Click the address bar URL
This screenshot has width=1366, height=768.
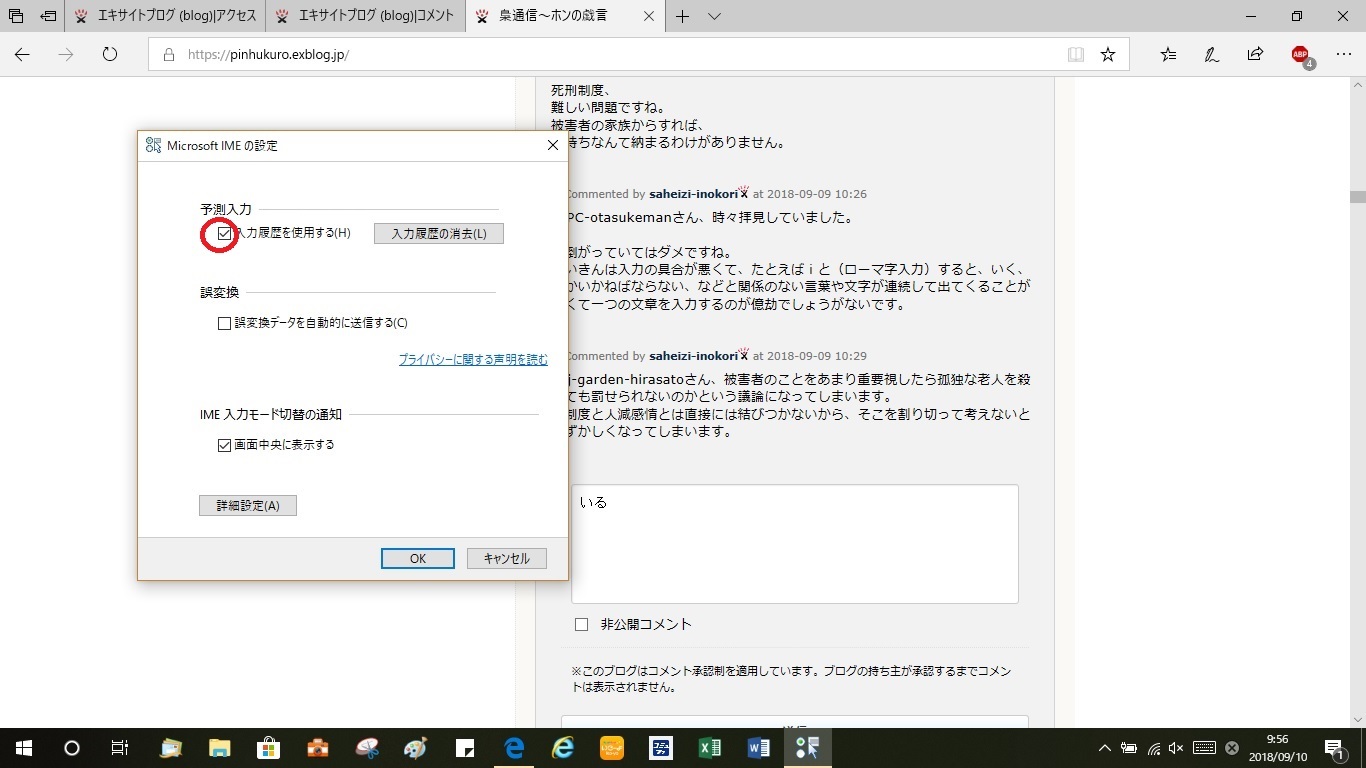tap(268, 55)
